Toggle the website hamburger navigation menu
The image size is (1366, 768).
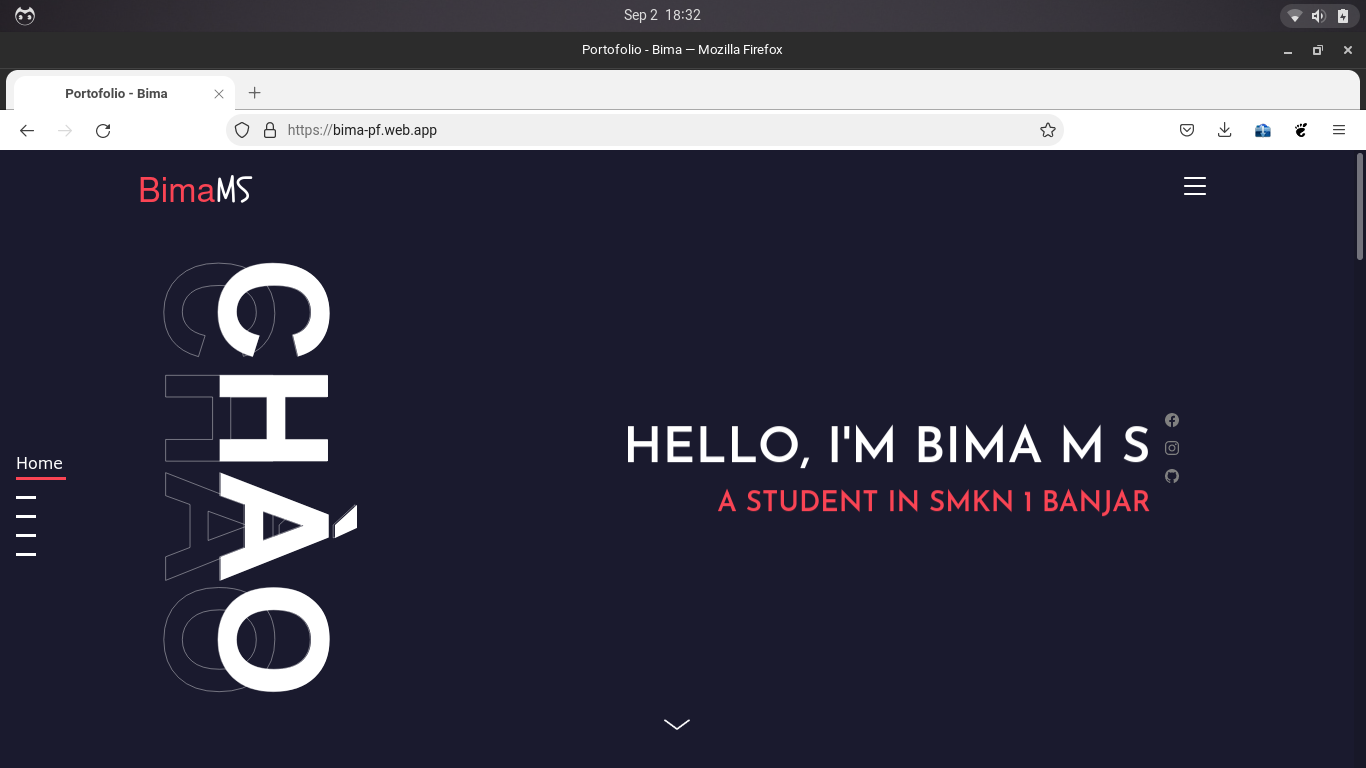click(x=1195, y=187)
